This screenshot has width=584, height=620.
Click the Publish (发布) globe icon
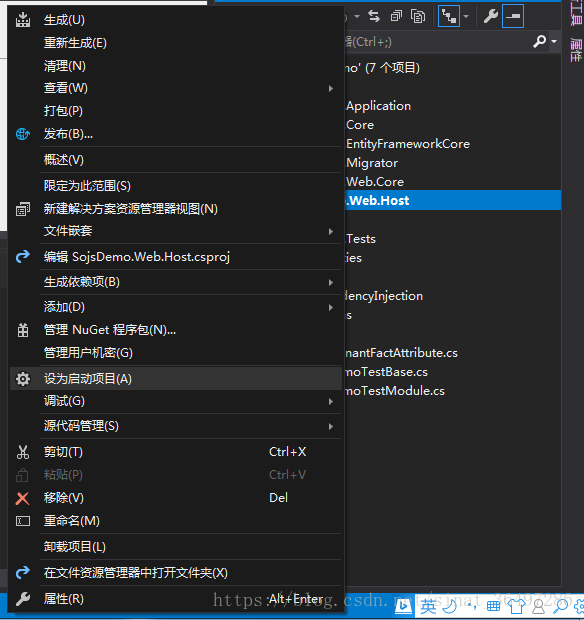click(x=23, y=134)
